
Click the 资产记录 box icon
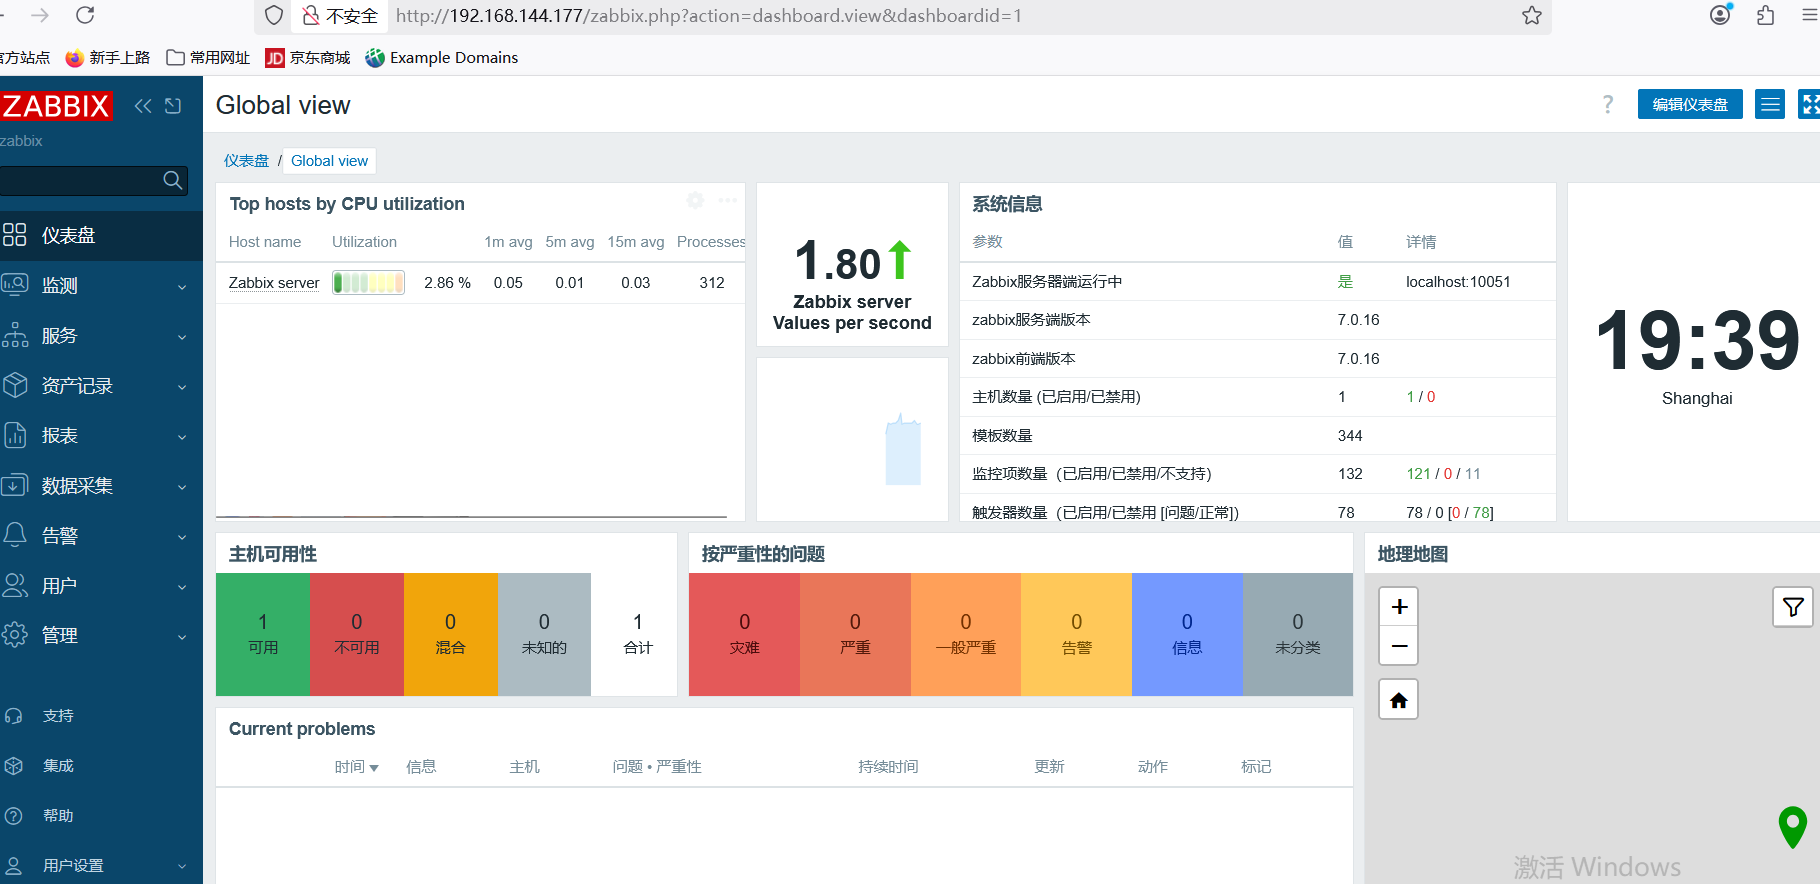(x=15, y=385)
